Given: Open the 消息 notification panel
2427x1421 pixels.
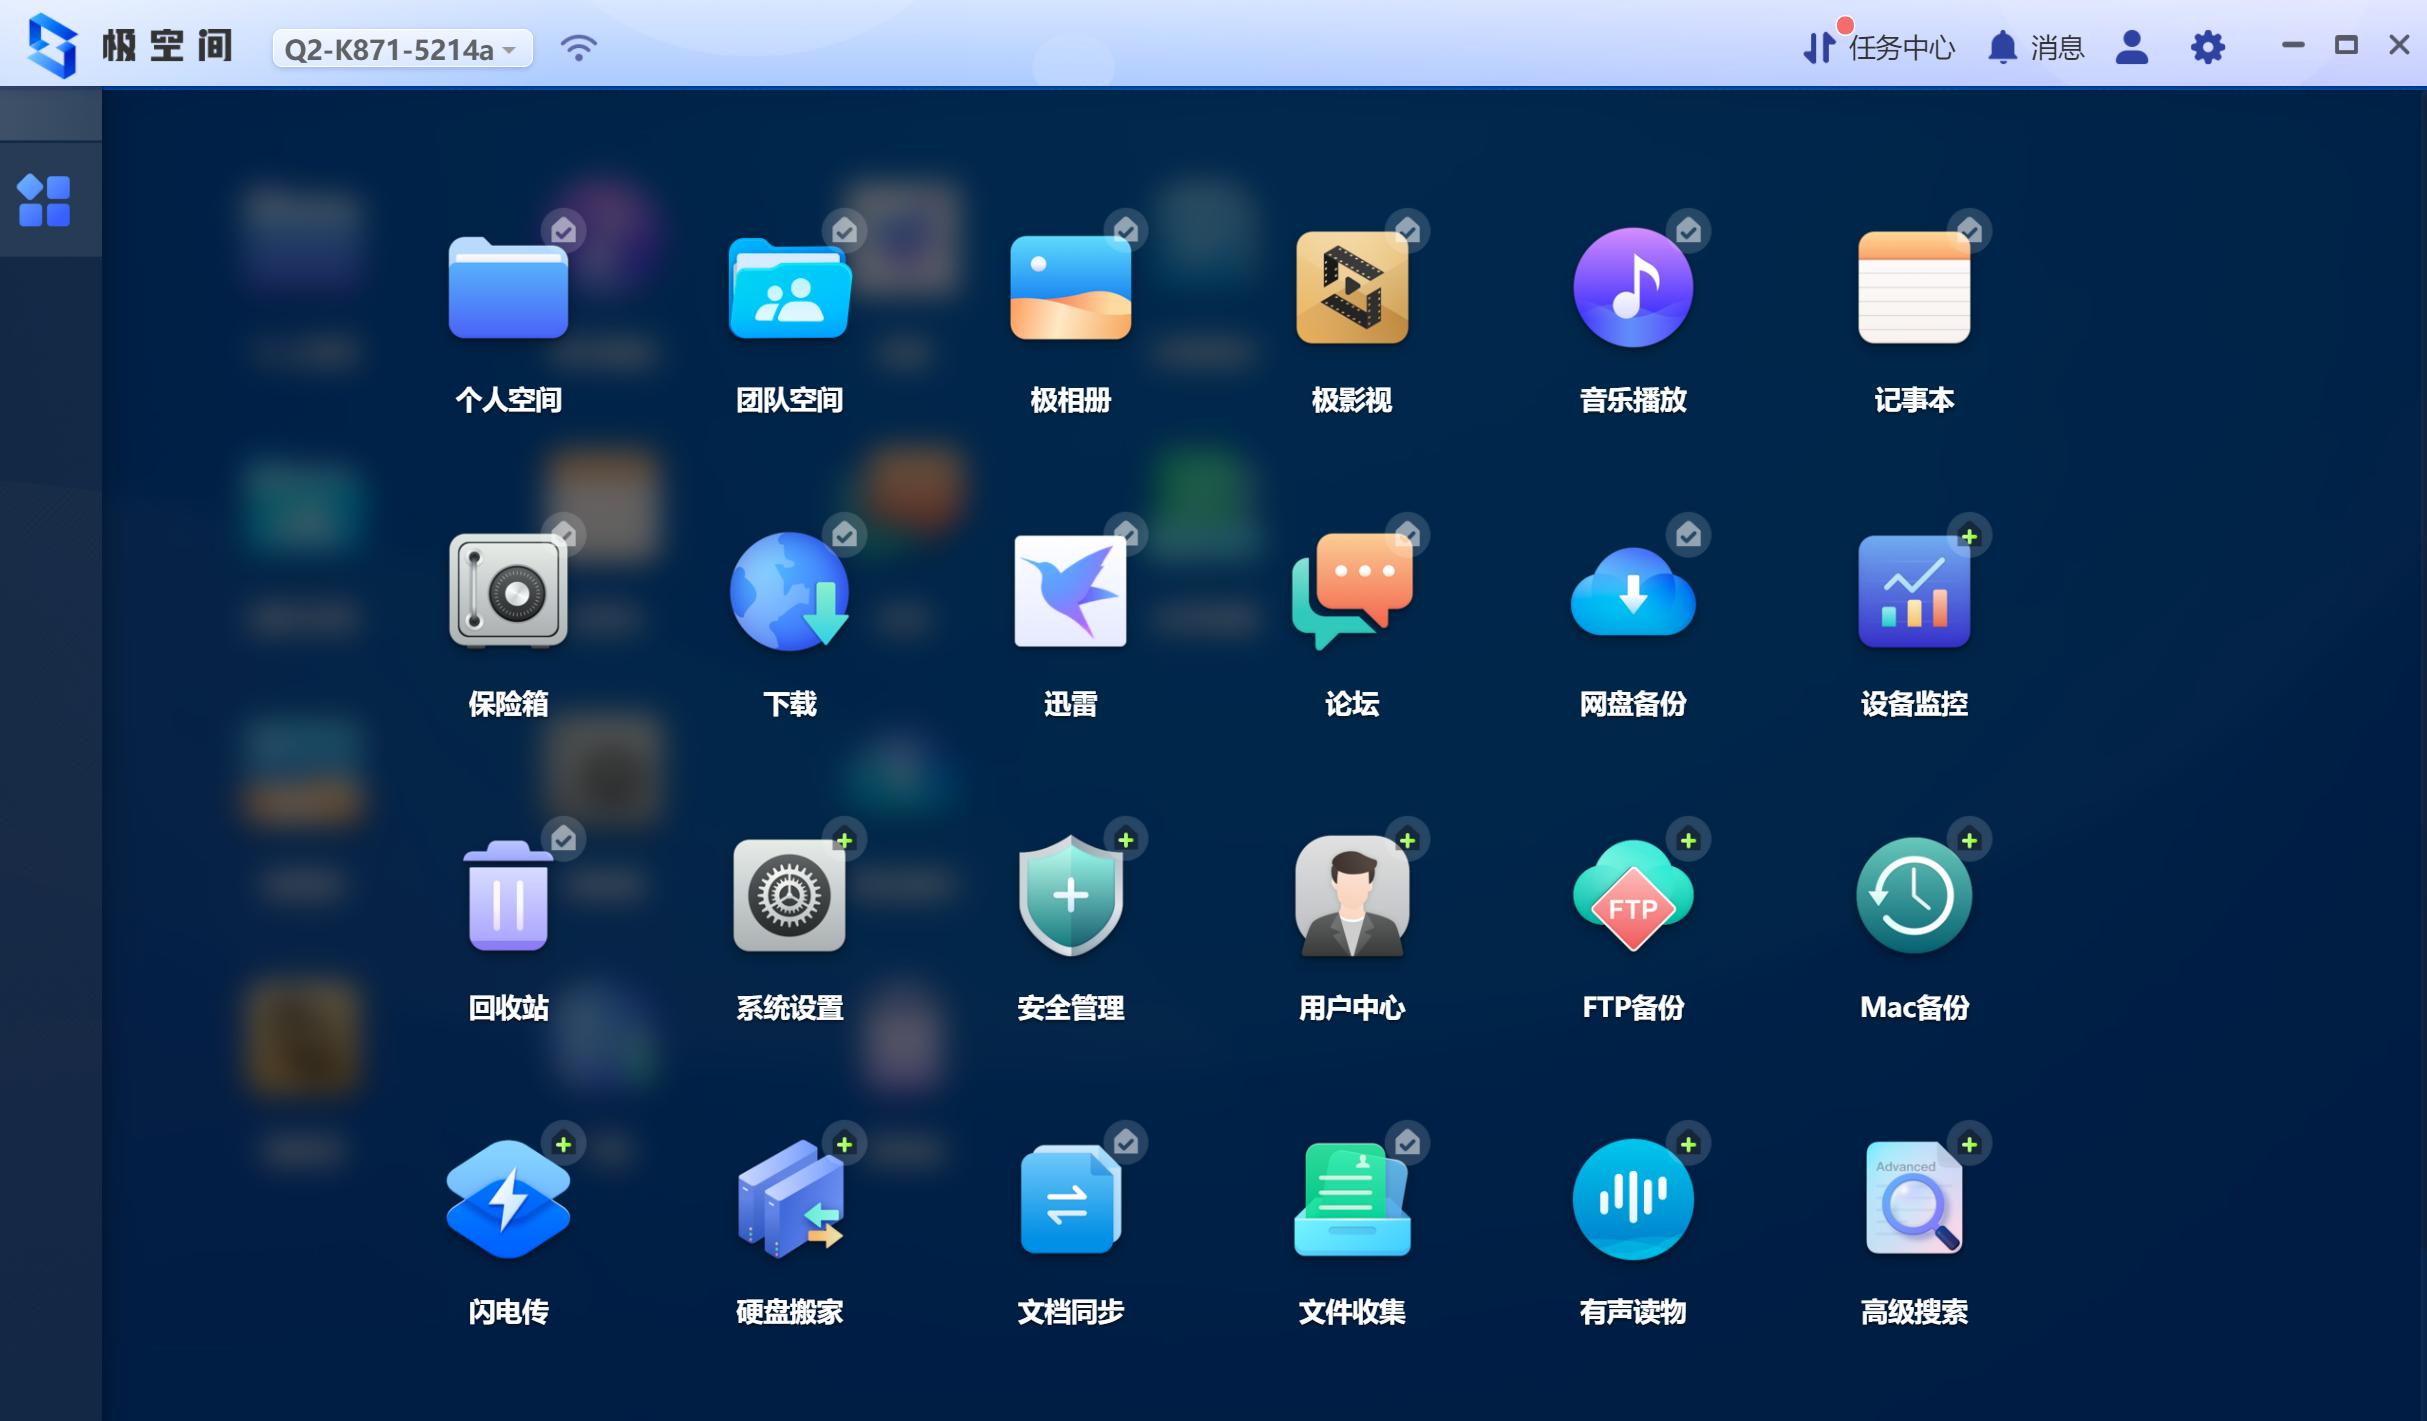Looking at the screenshot, I should (2038, 47).
